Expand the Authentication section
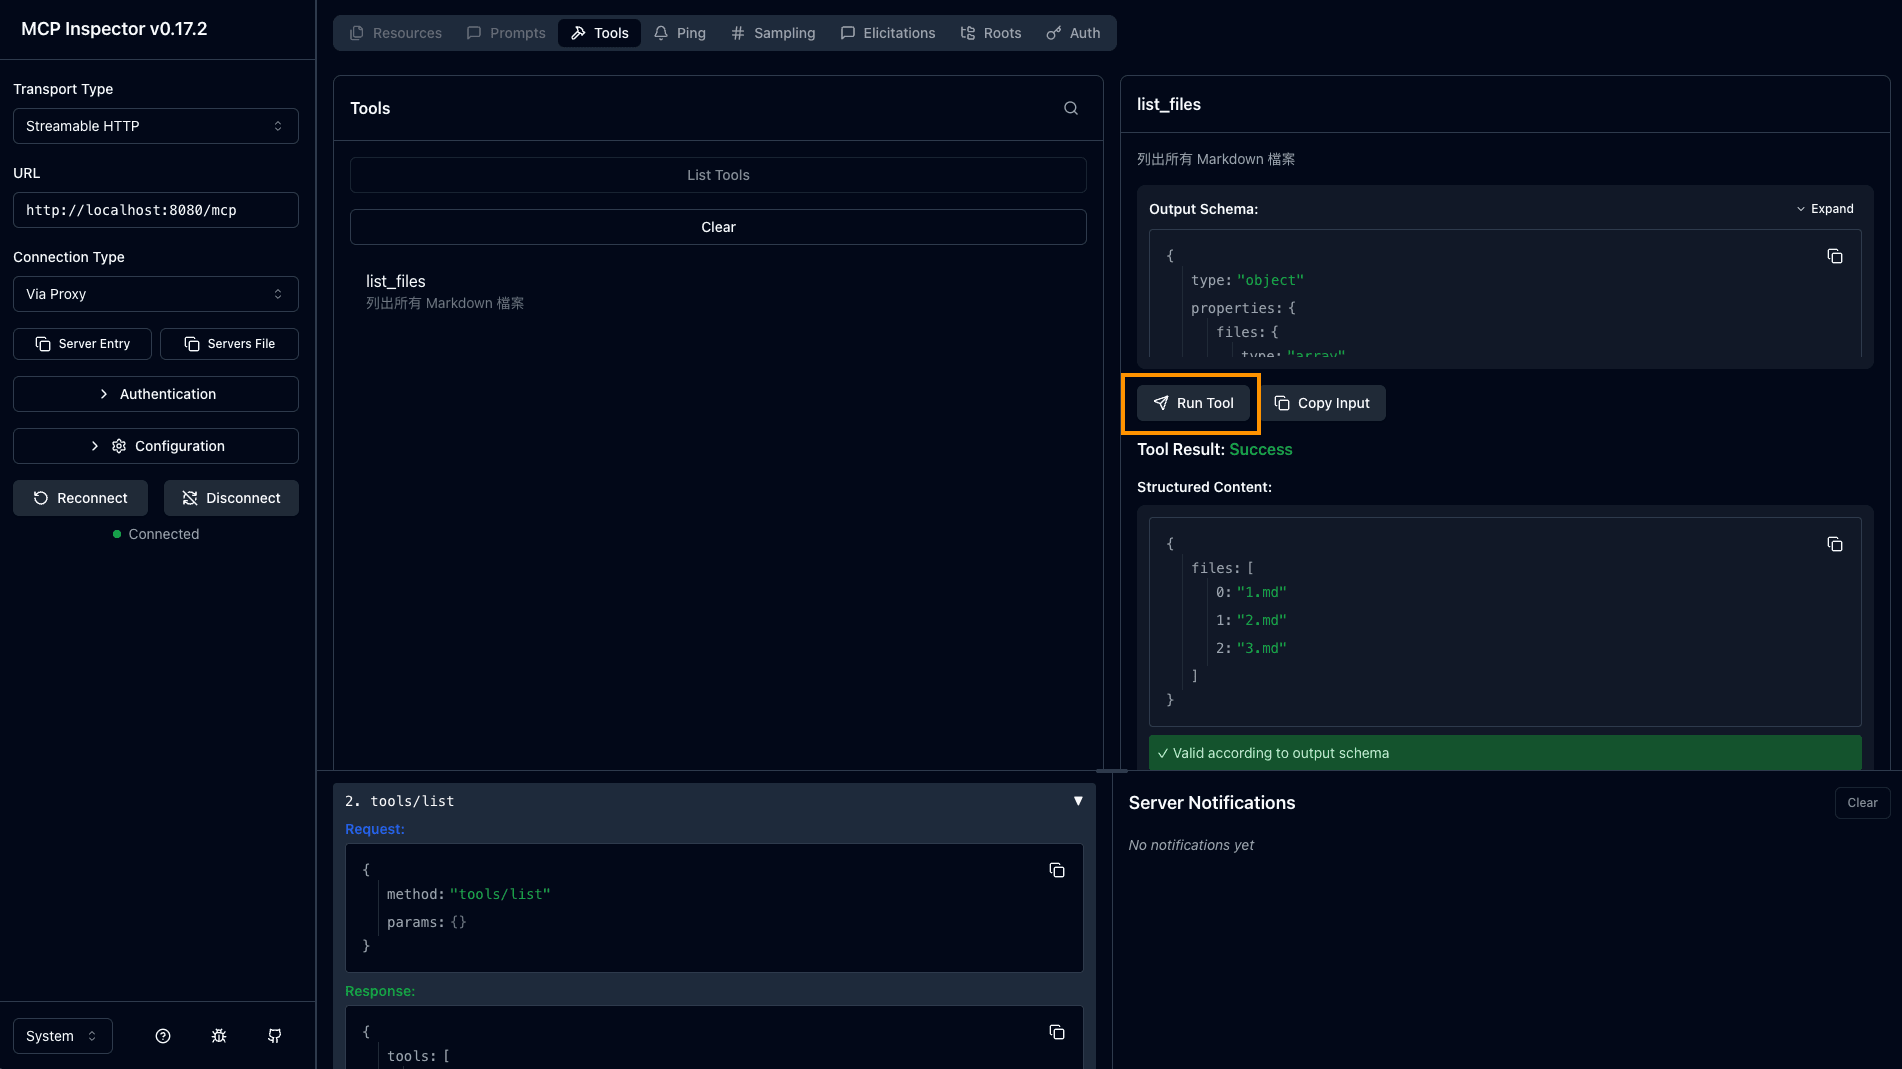The width and height of the screenshot is (1902, 1069). tap(155, 394)
